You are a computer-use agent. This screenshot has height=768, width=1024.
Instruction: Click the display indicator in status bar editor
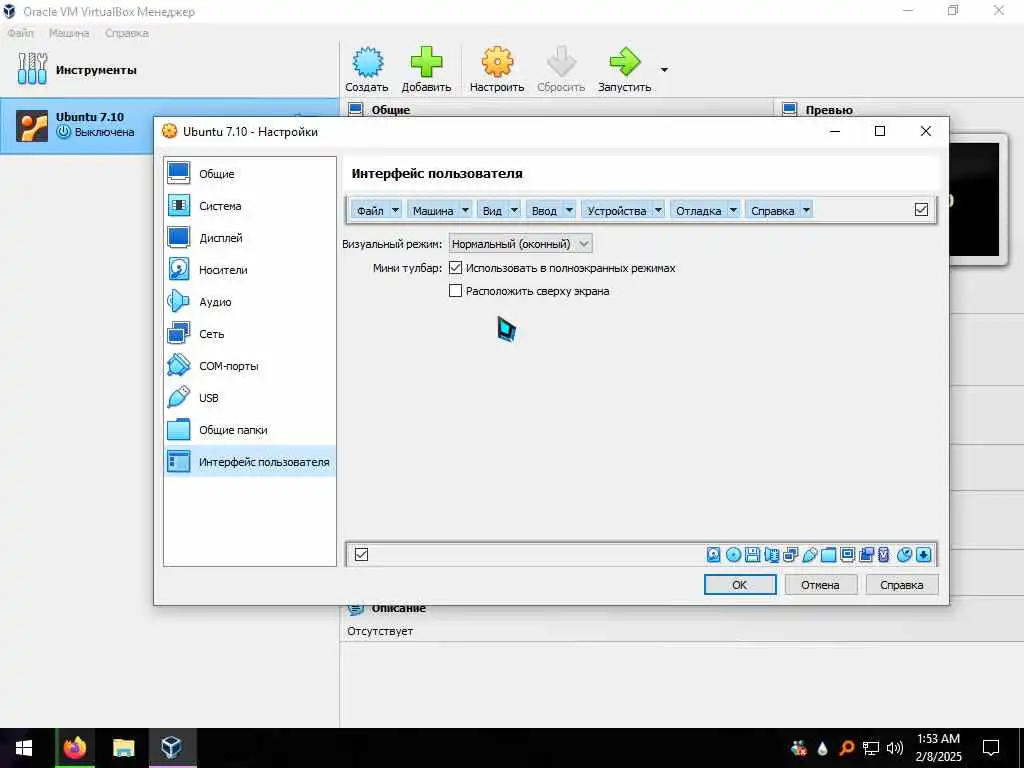[x=848, y=554]
